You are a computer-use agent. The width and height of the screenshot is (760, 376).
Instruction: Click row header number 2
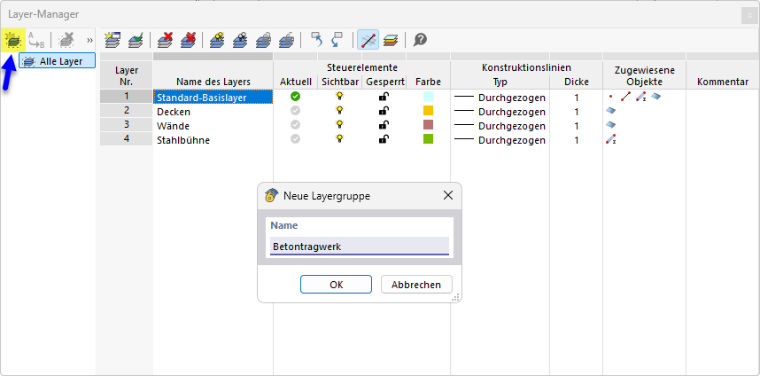[126, 110]
